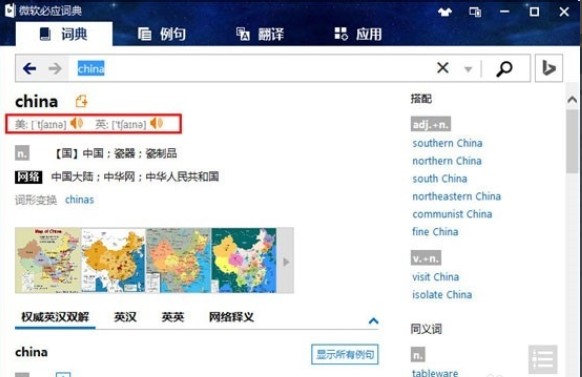Image resolution: width=582 pixels, height=377 pixels.
Task: Open the northern China collocation
Action: coord(447,161)
